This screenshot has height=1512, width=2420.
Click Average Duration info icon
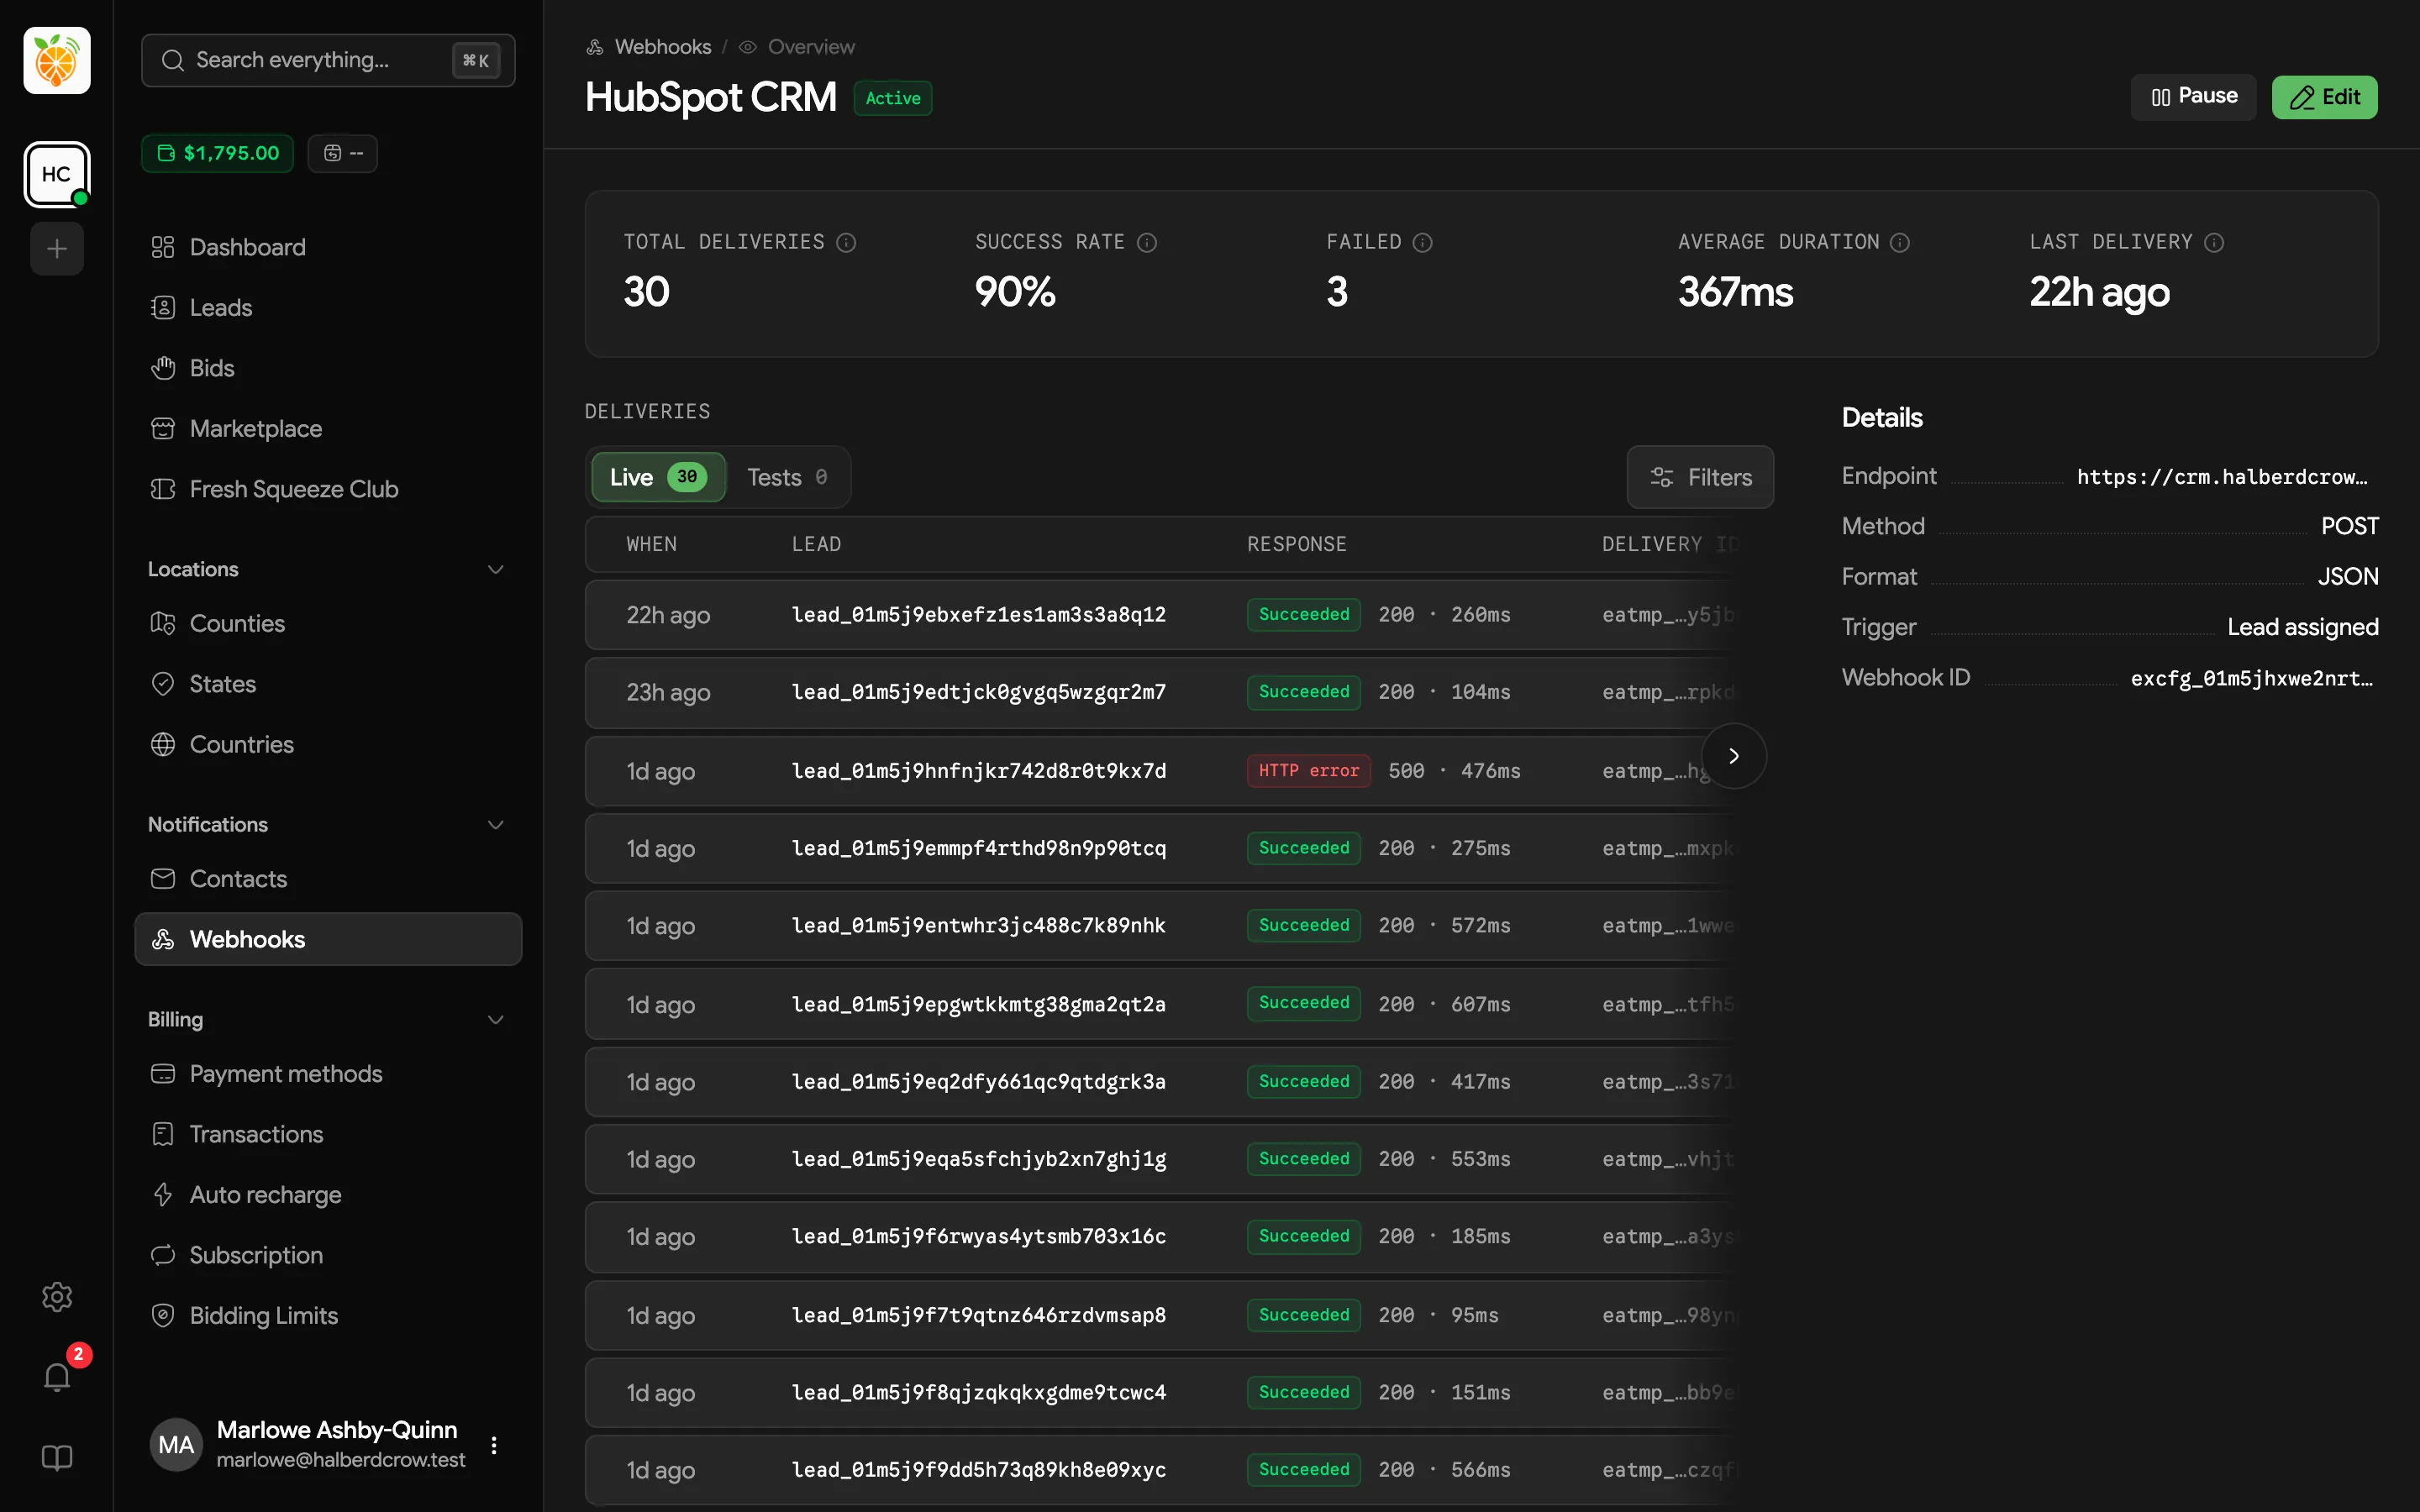tap(1900, 242)
